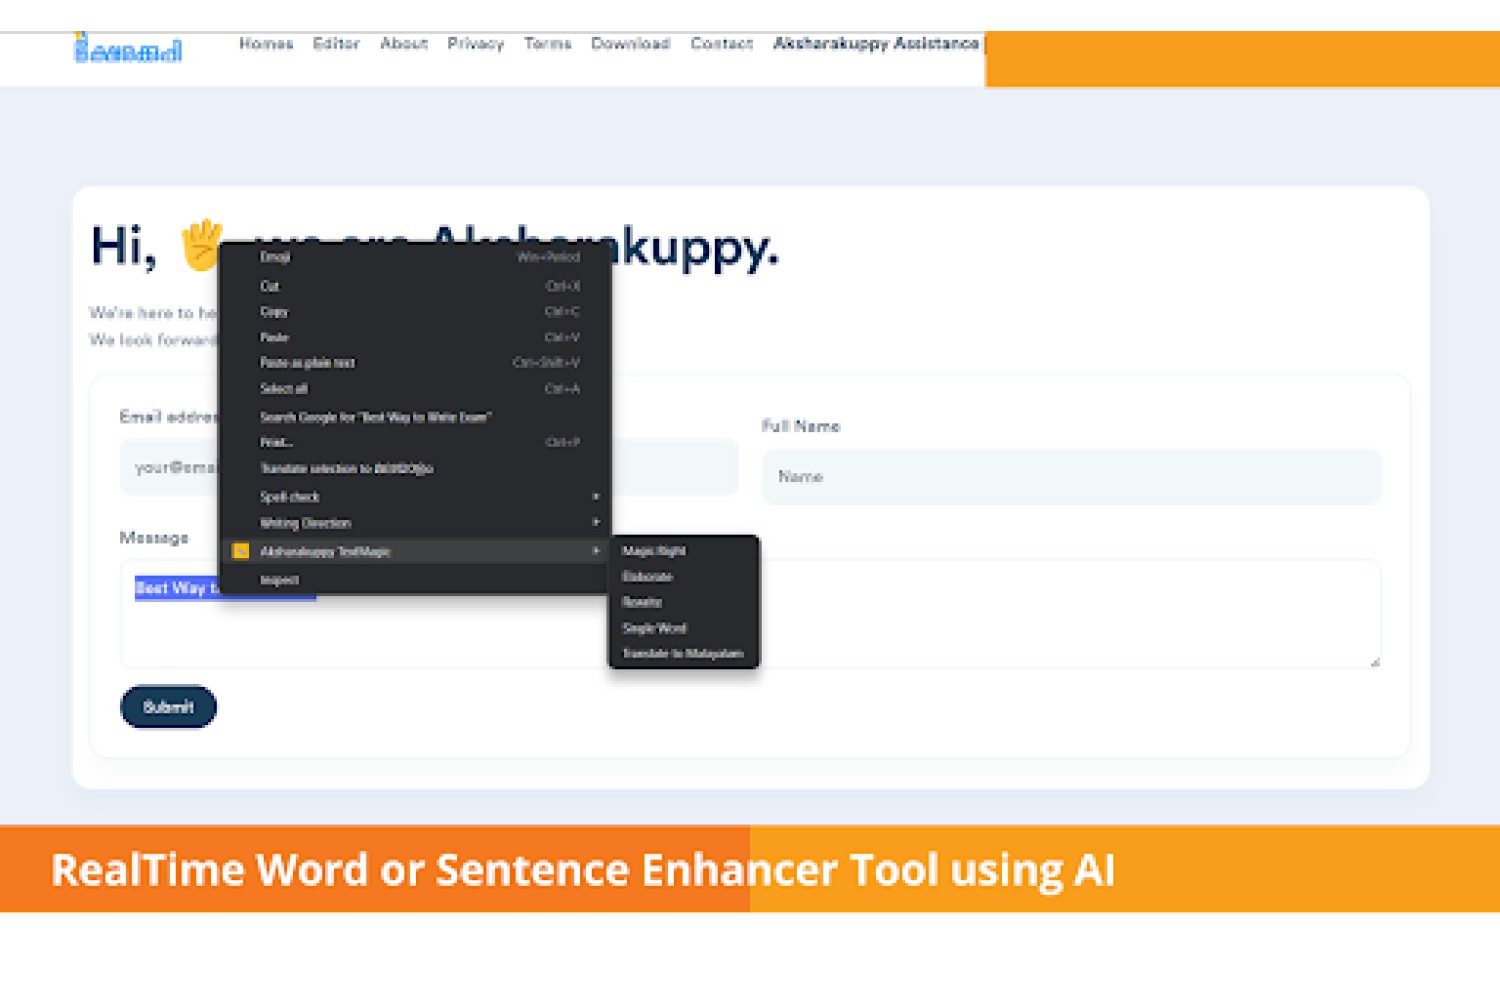
Task: Open the Contact navigation link
Action: [721, 43]
